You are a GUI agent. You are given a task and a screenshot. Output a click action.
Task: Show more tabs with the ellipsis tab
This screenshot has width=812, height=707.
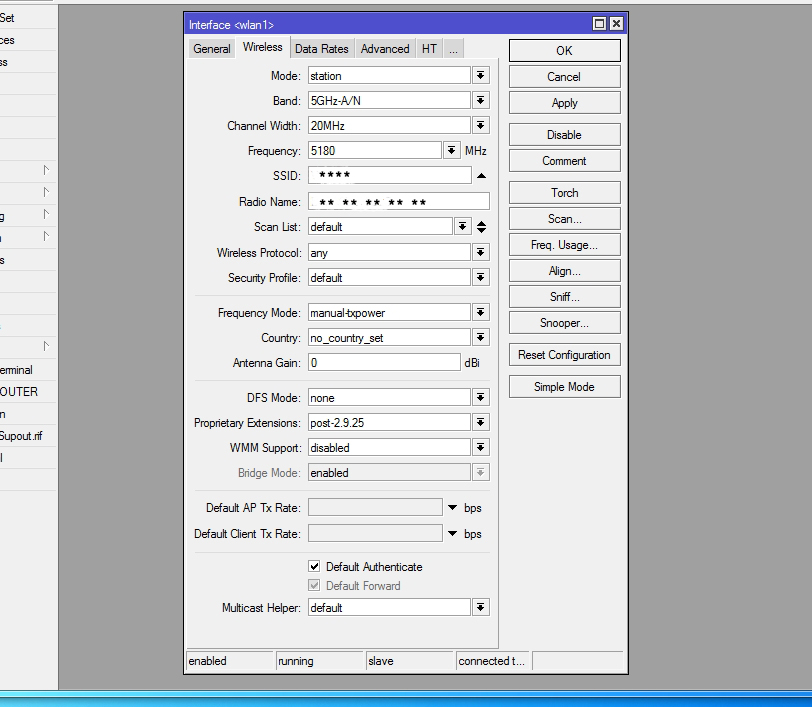point(453,49)
